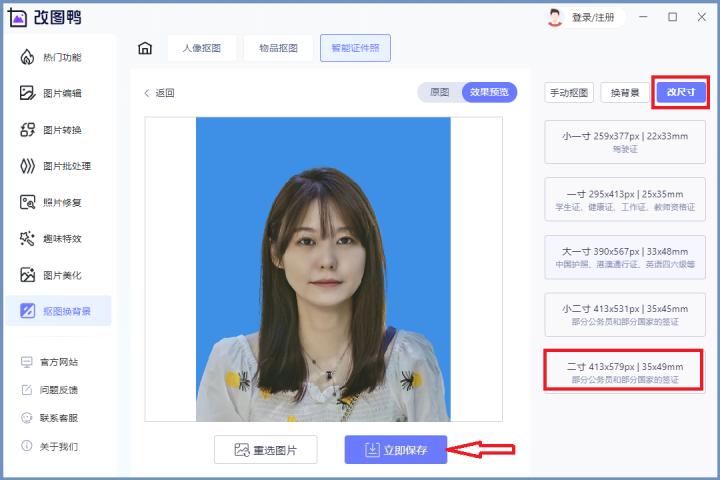Open the 照片修复 icon
Screen dimensions: 720x480
click(x=27, y=202)
